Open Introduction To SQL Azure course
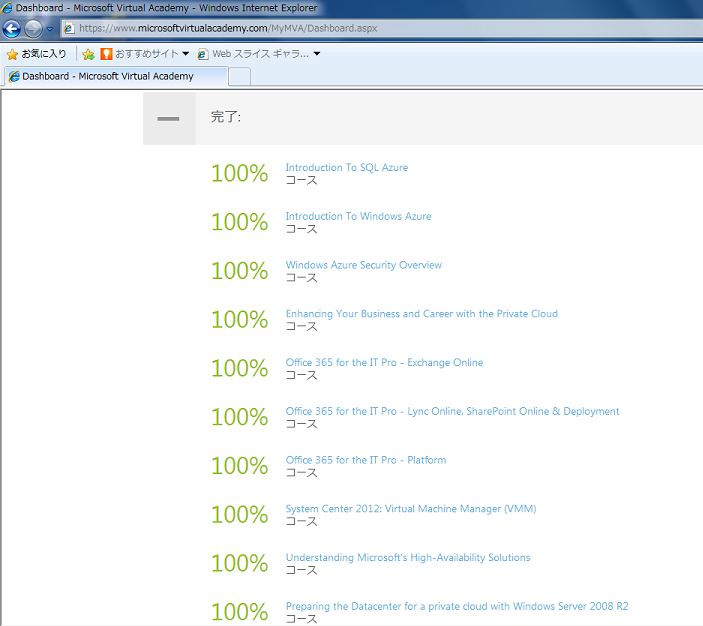This screenshot has width=703, height=626. pyautogui.click(x=346, y=168)
